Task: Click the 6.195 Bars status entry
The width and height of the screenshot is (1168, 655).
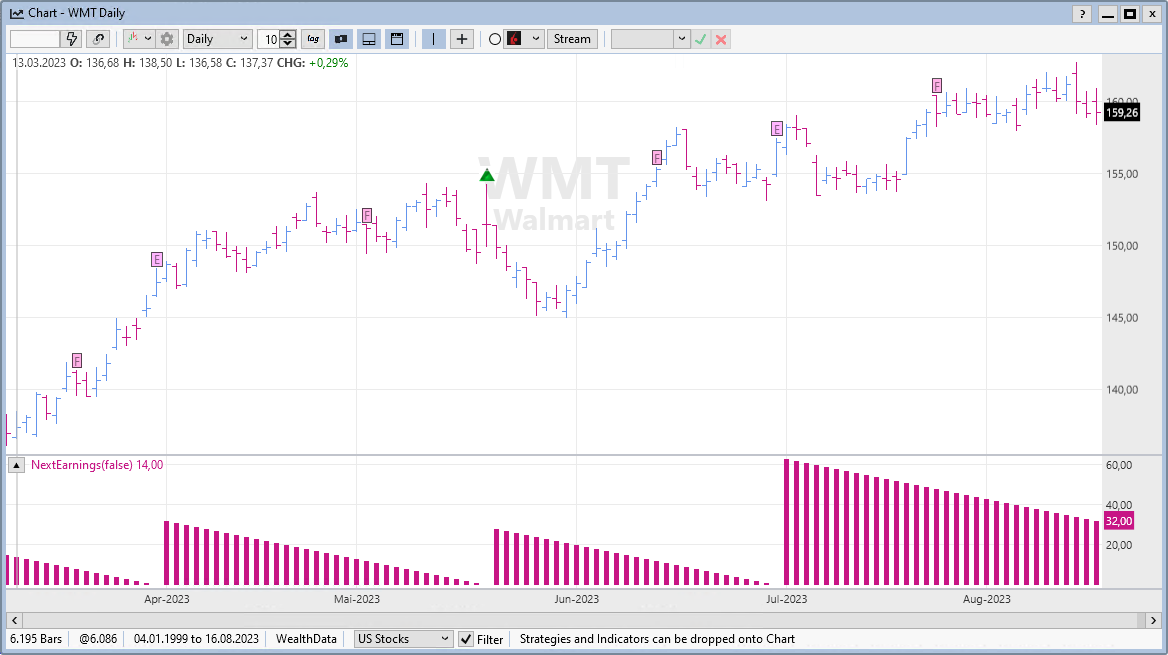Action: point(36,639)
